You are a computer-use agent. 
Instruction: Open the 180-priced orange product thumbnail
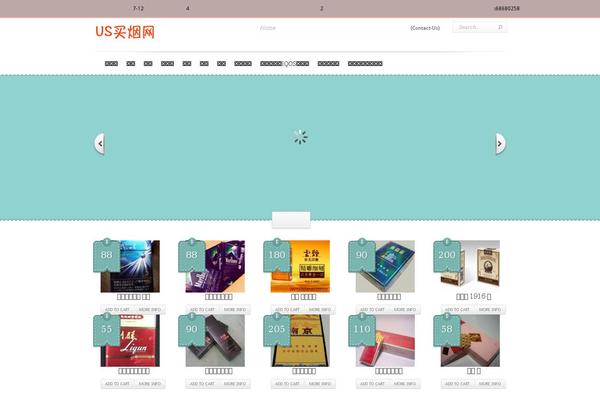pos(300,266)
